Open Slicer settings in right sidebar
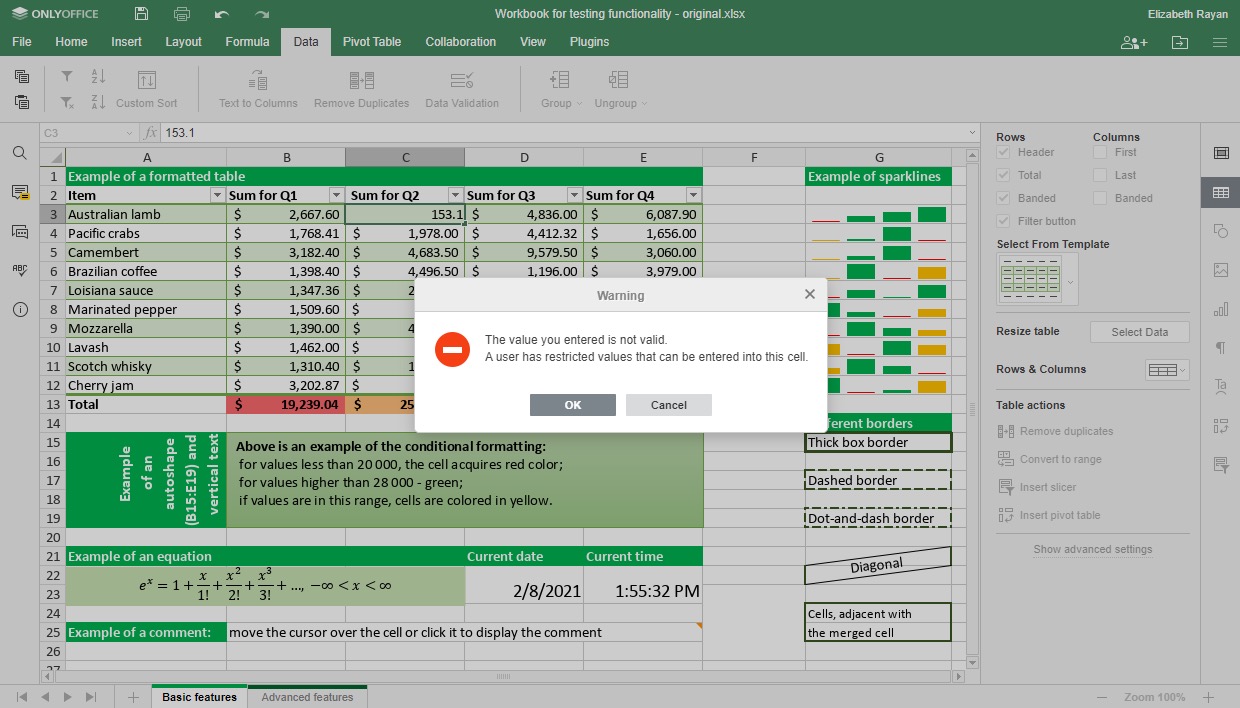The height and width of the screenshot is (708, 1240). coord(1221,465)
